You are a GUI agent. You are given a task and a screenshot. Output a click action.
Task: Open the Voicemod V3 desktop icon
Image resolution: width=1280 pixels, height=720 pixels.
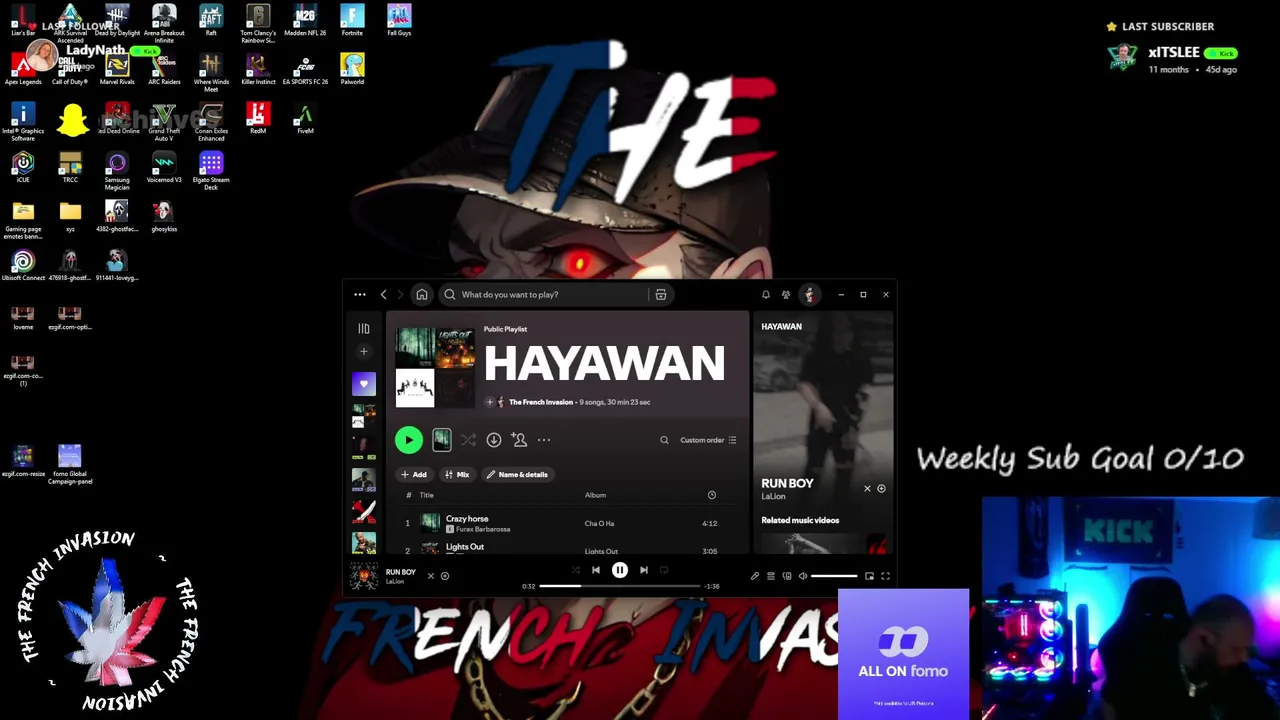click(x=164, y=168)
